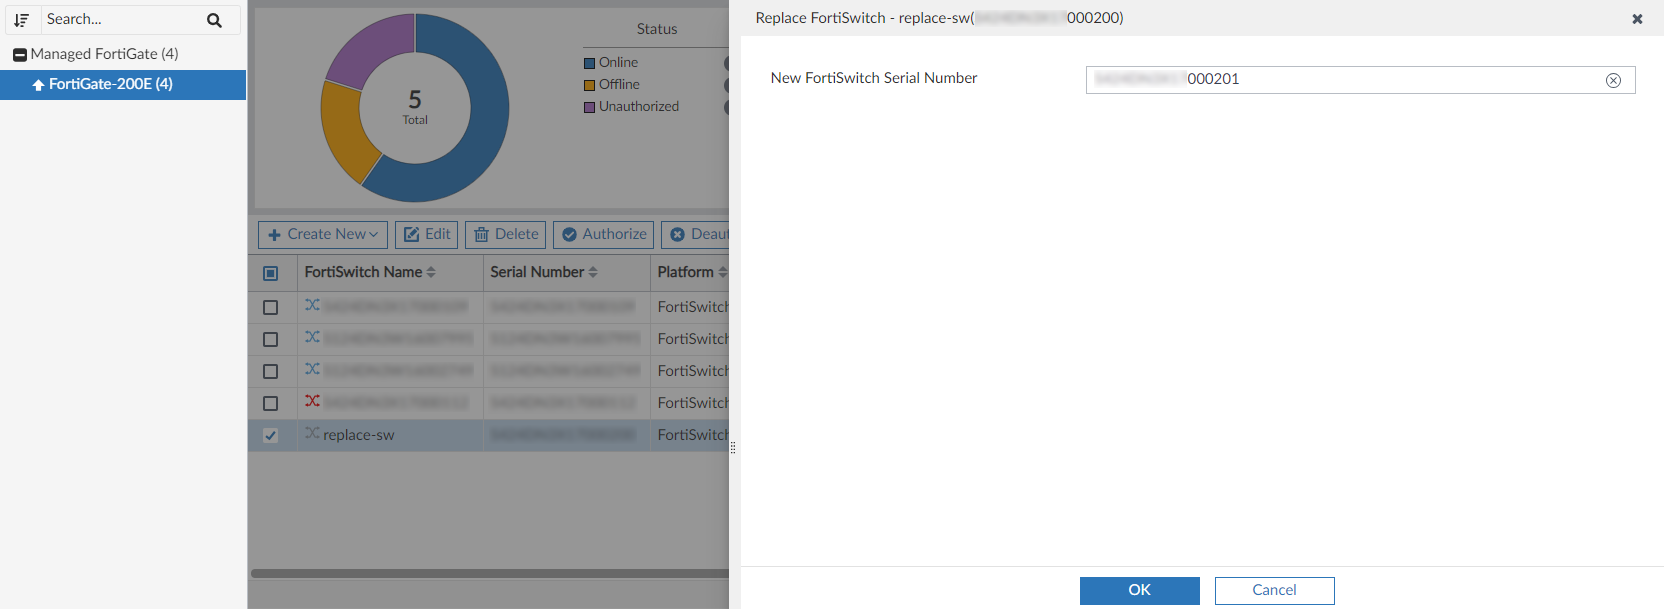Click the Delete button
This screenshot has width=1664, height=609.
click(x=505, y=234)
